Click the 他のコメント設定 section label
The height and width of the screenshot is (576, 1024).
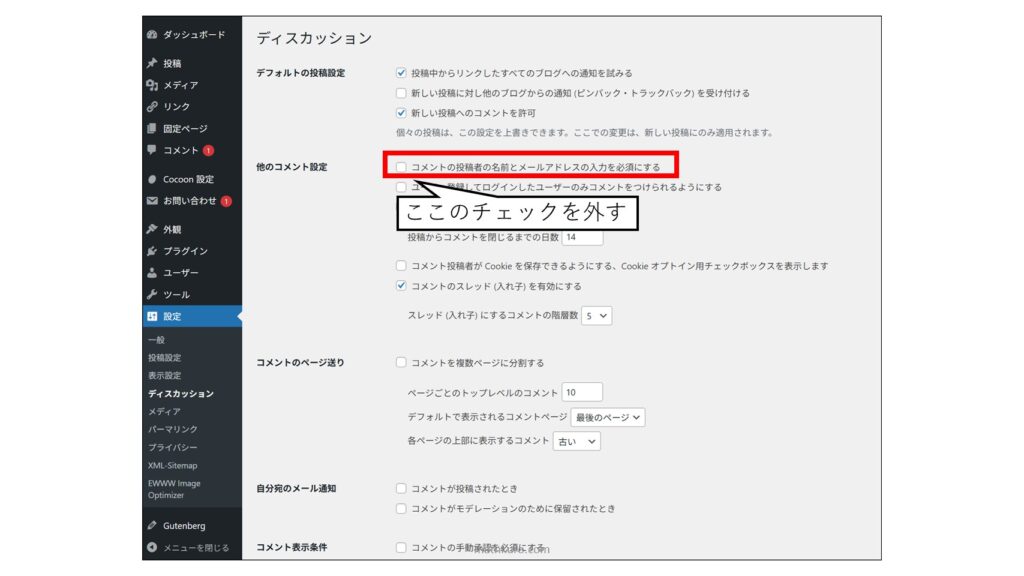pos(292,167)
